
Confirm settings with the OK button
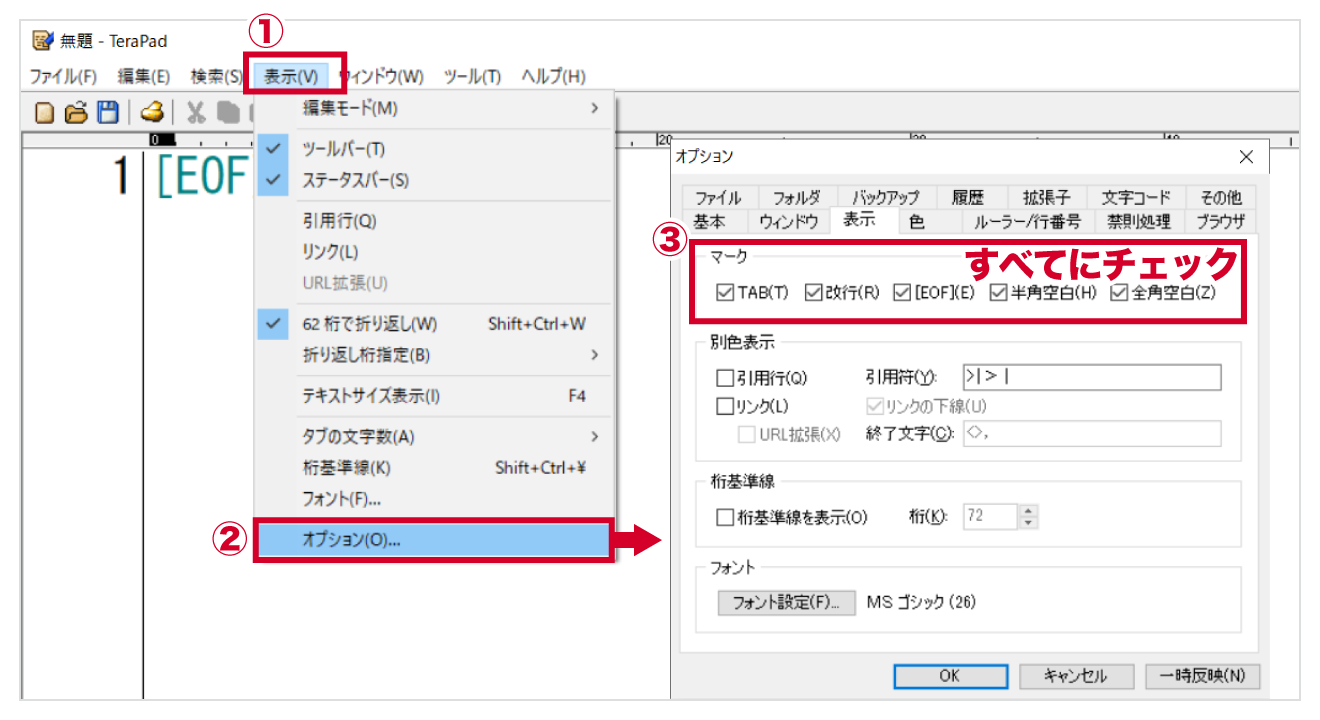tap(948, 676)
